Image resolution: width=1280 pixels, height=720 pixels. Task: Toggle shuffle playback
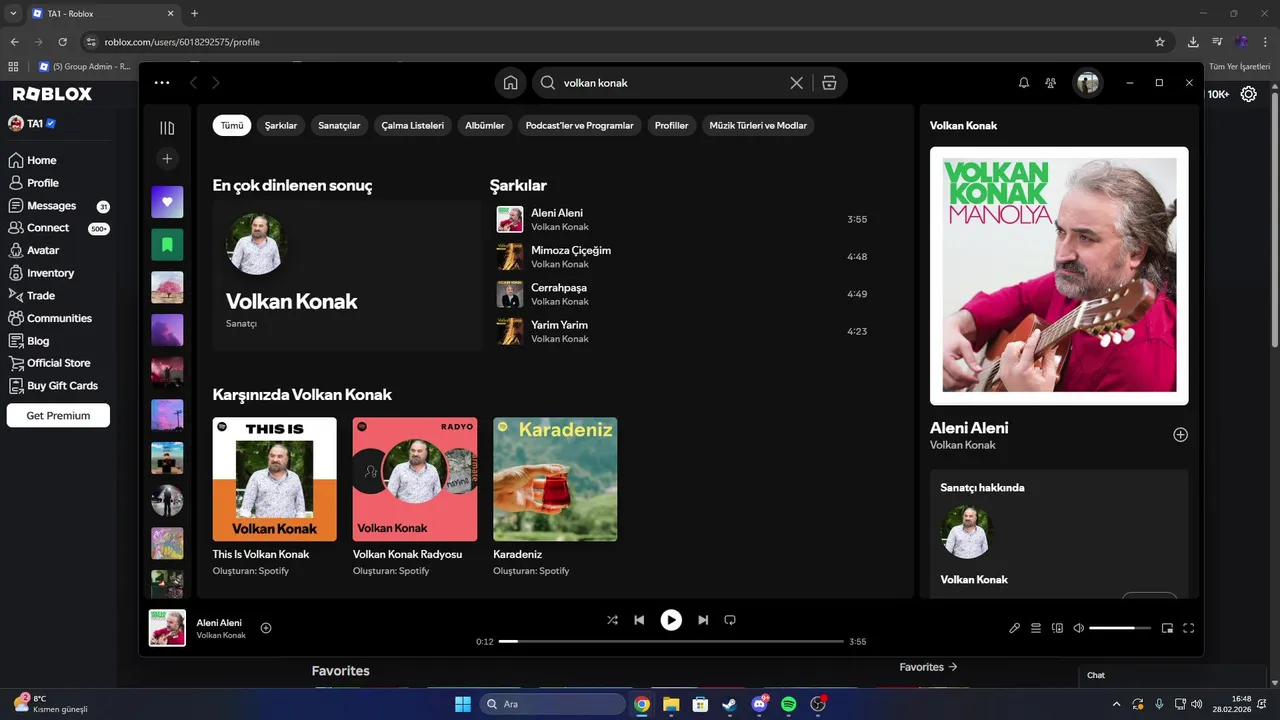point(612,620)
